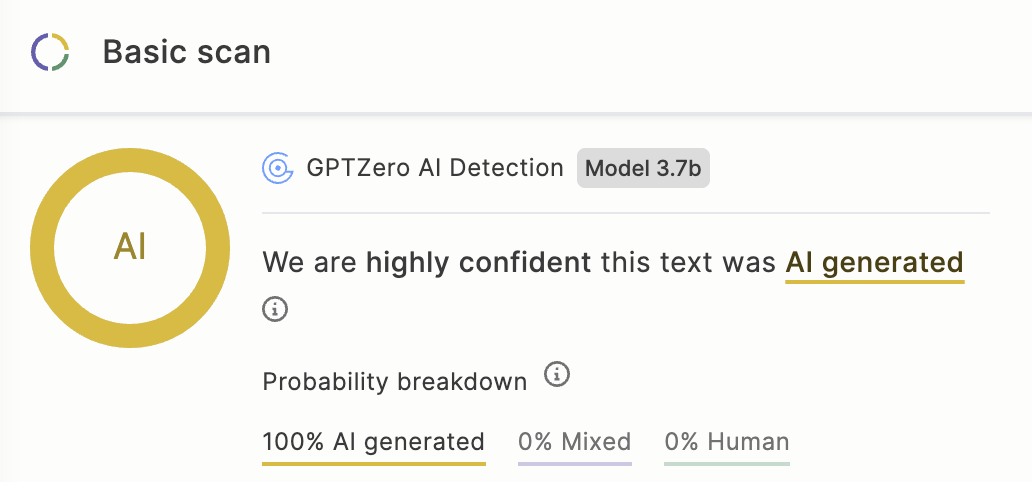
Task: Click the GPTZero spiral logo icon
Action: click(277, 169)
